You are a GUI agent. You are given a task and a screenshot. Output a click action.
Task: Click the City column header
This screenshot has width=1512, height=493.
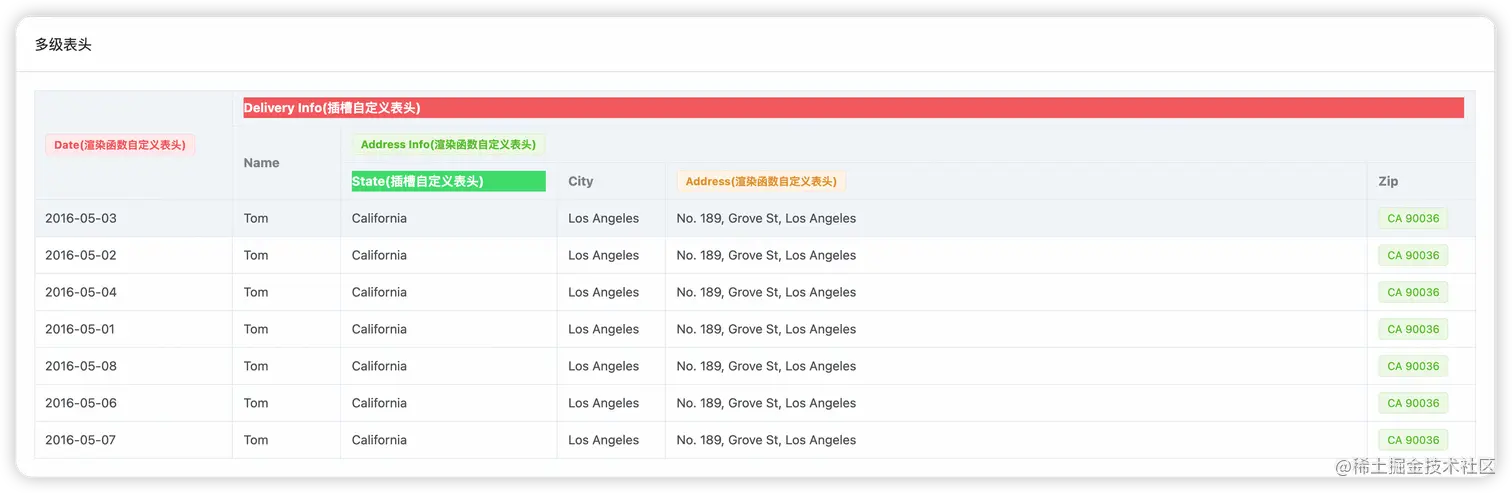(x=581, y=181)
